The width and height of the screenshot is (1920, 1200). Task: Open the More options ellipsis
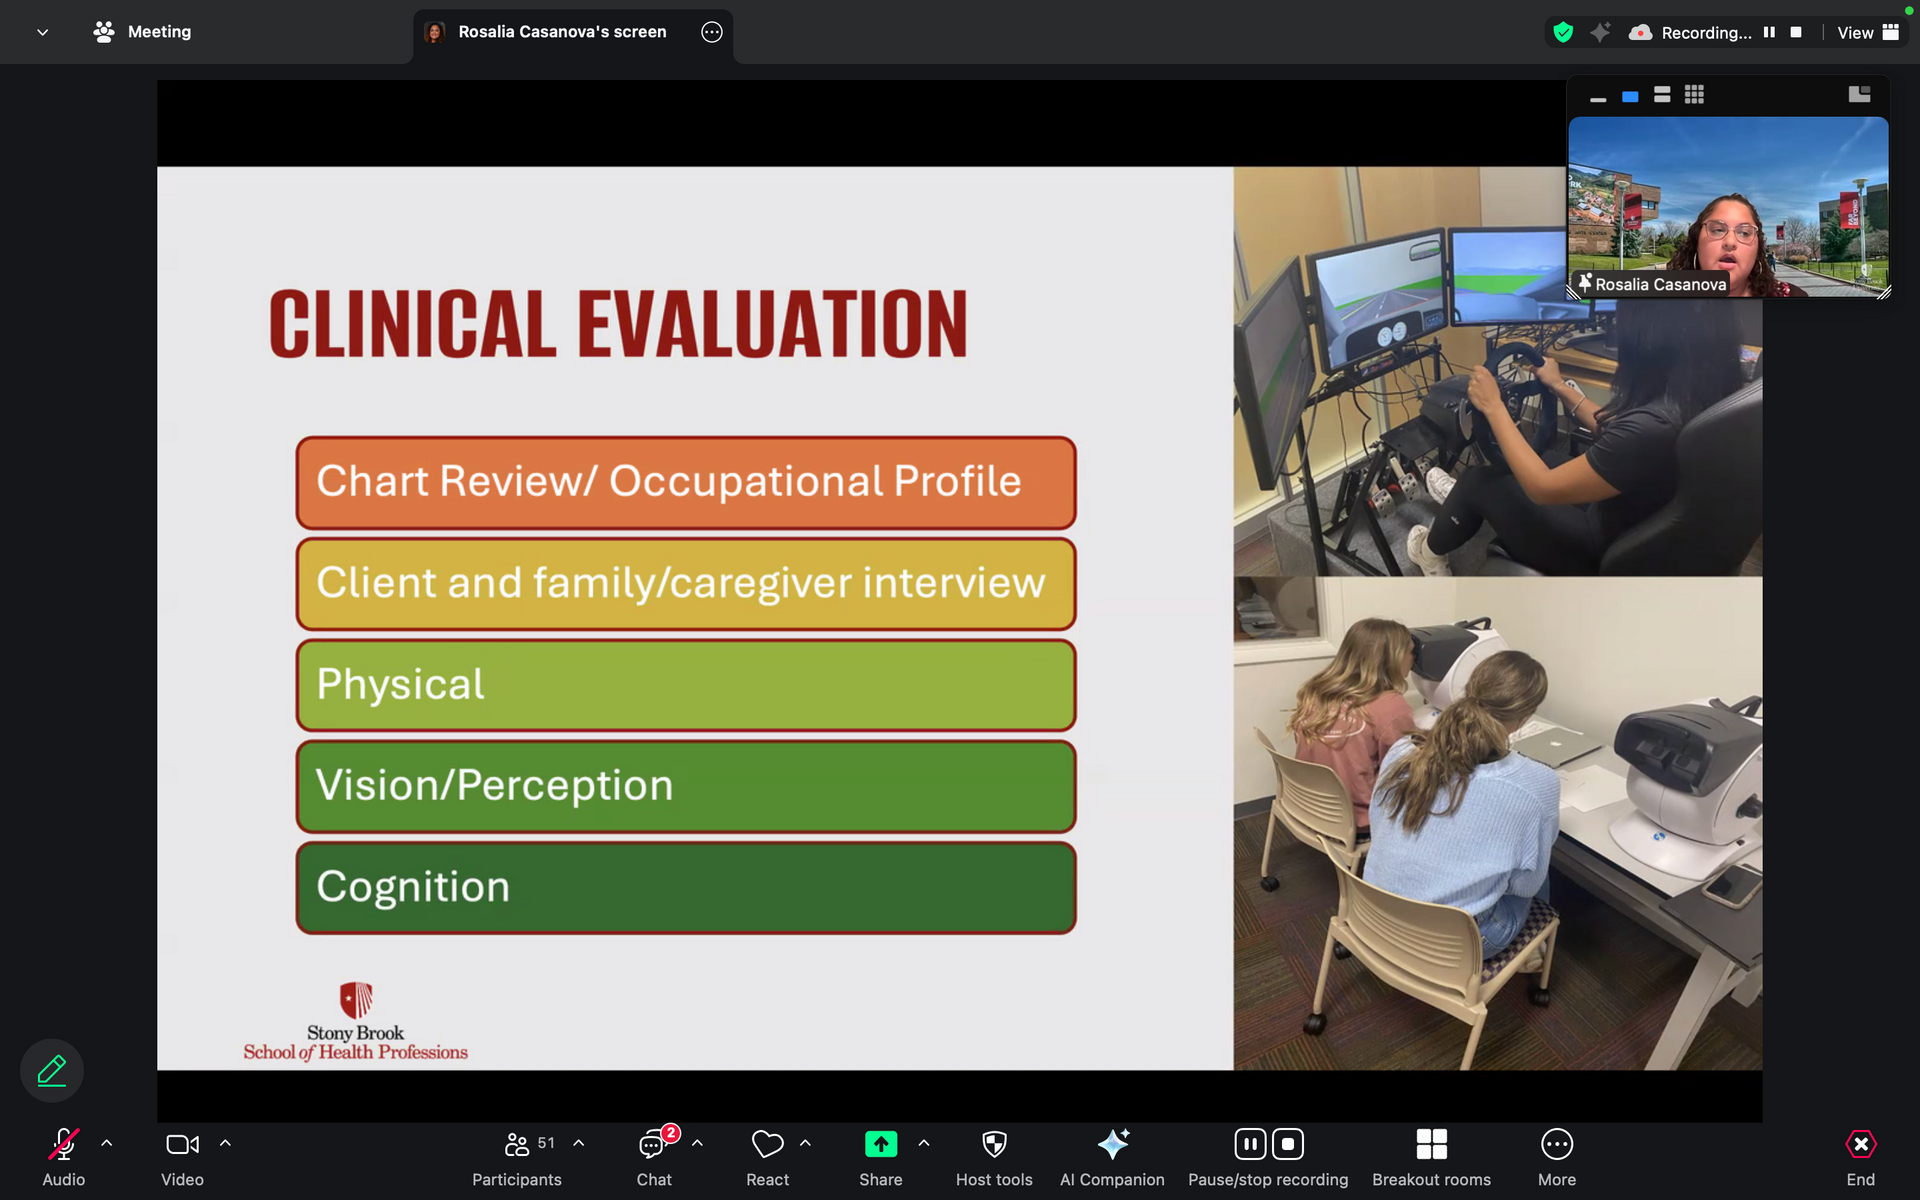[x=1556, y=1145]
